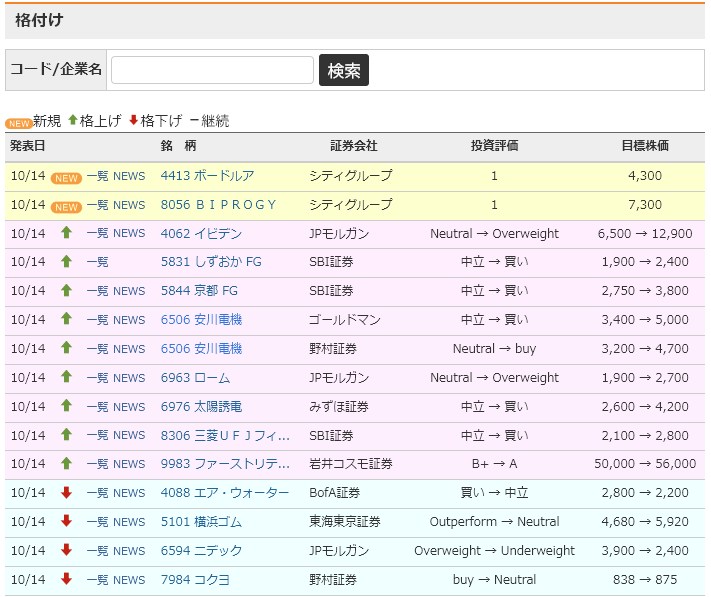Click the NEW badge in the BIPROGY row
Screen dimensions: 711x597
coord(66,206)
